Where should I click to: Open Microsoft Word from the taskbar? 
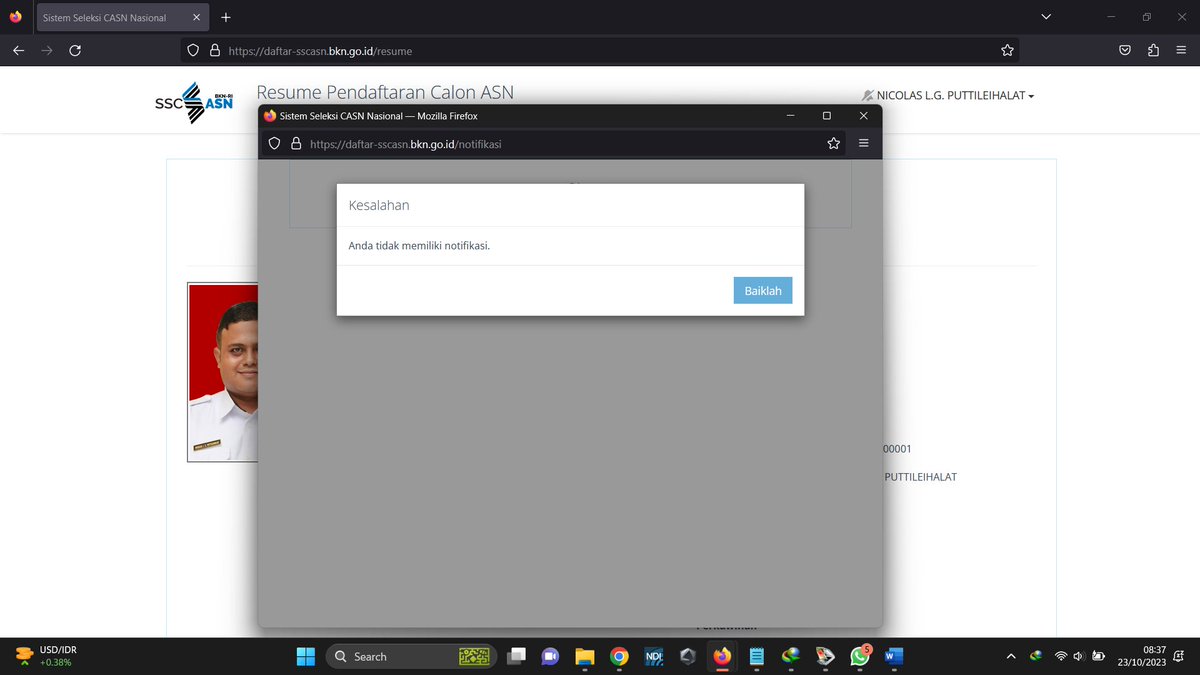tap(894, 656)
